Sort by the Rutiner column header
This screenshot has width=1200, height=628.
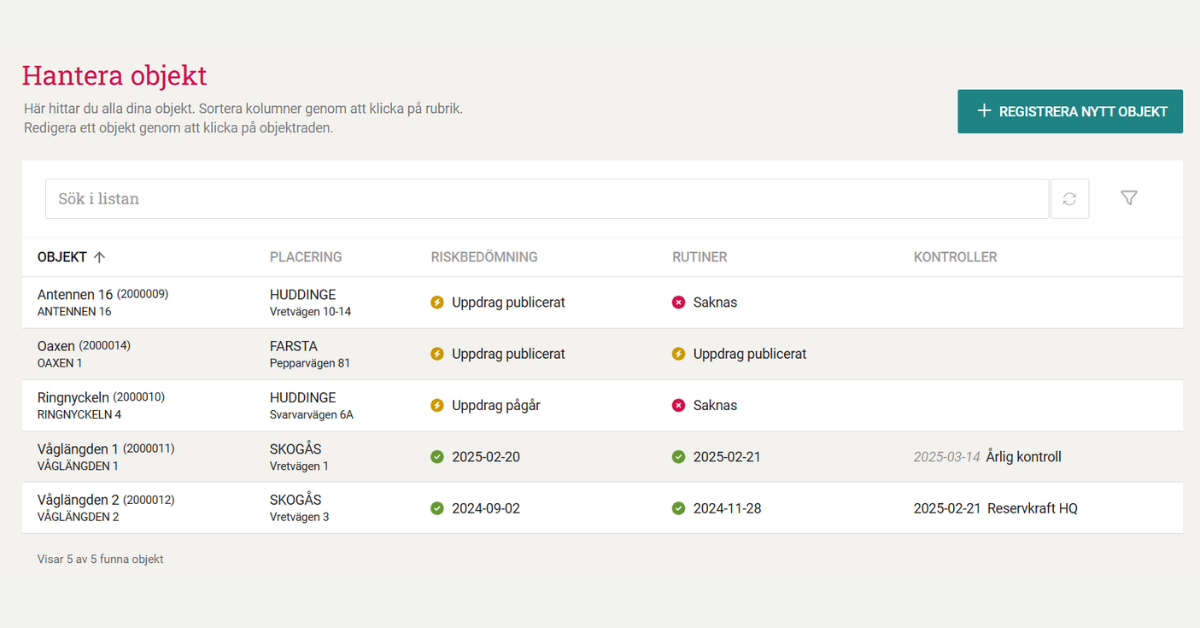699,257
